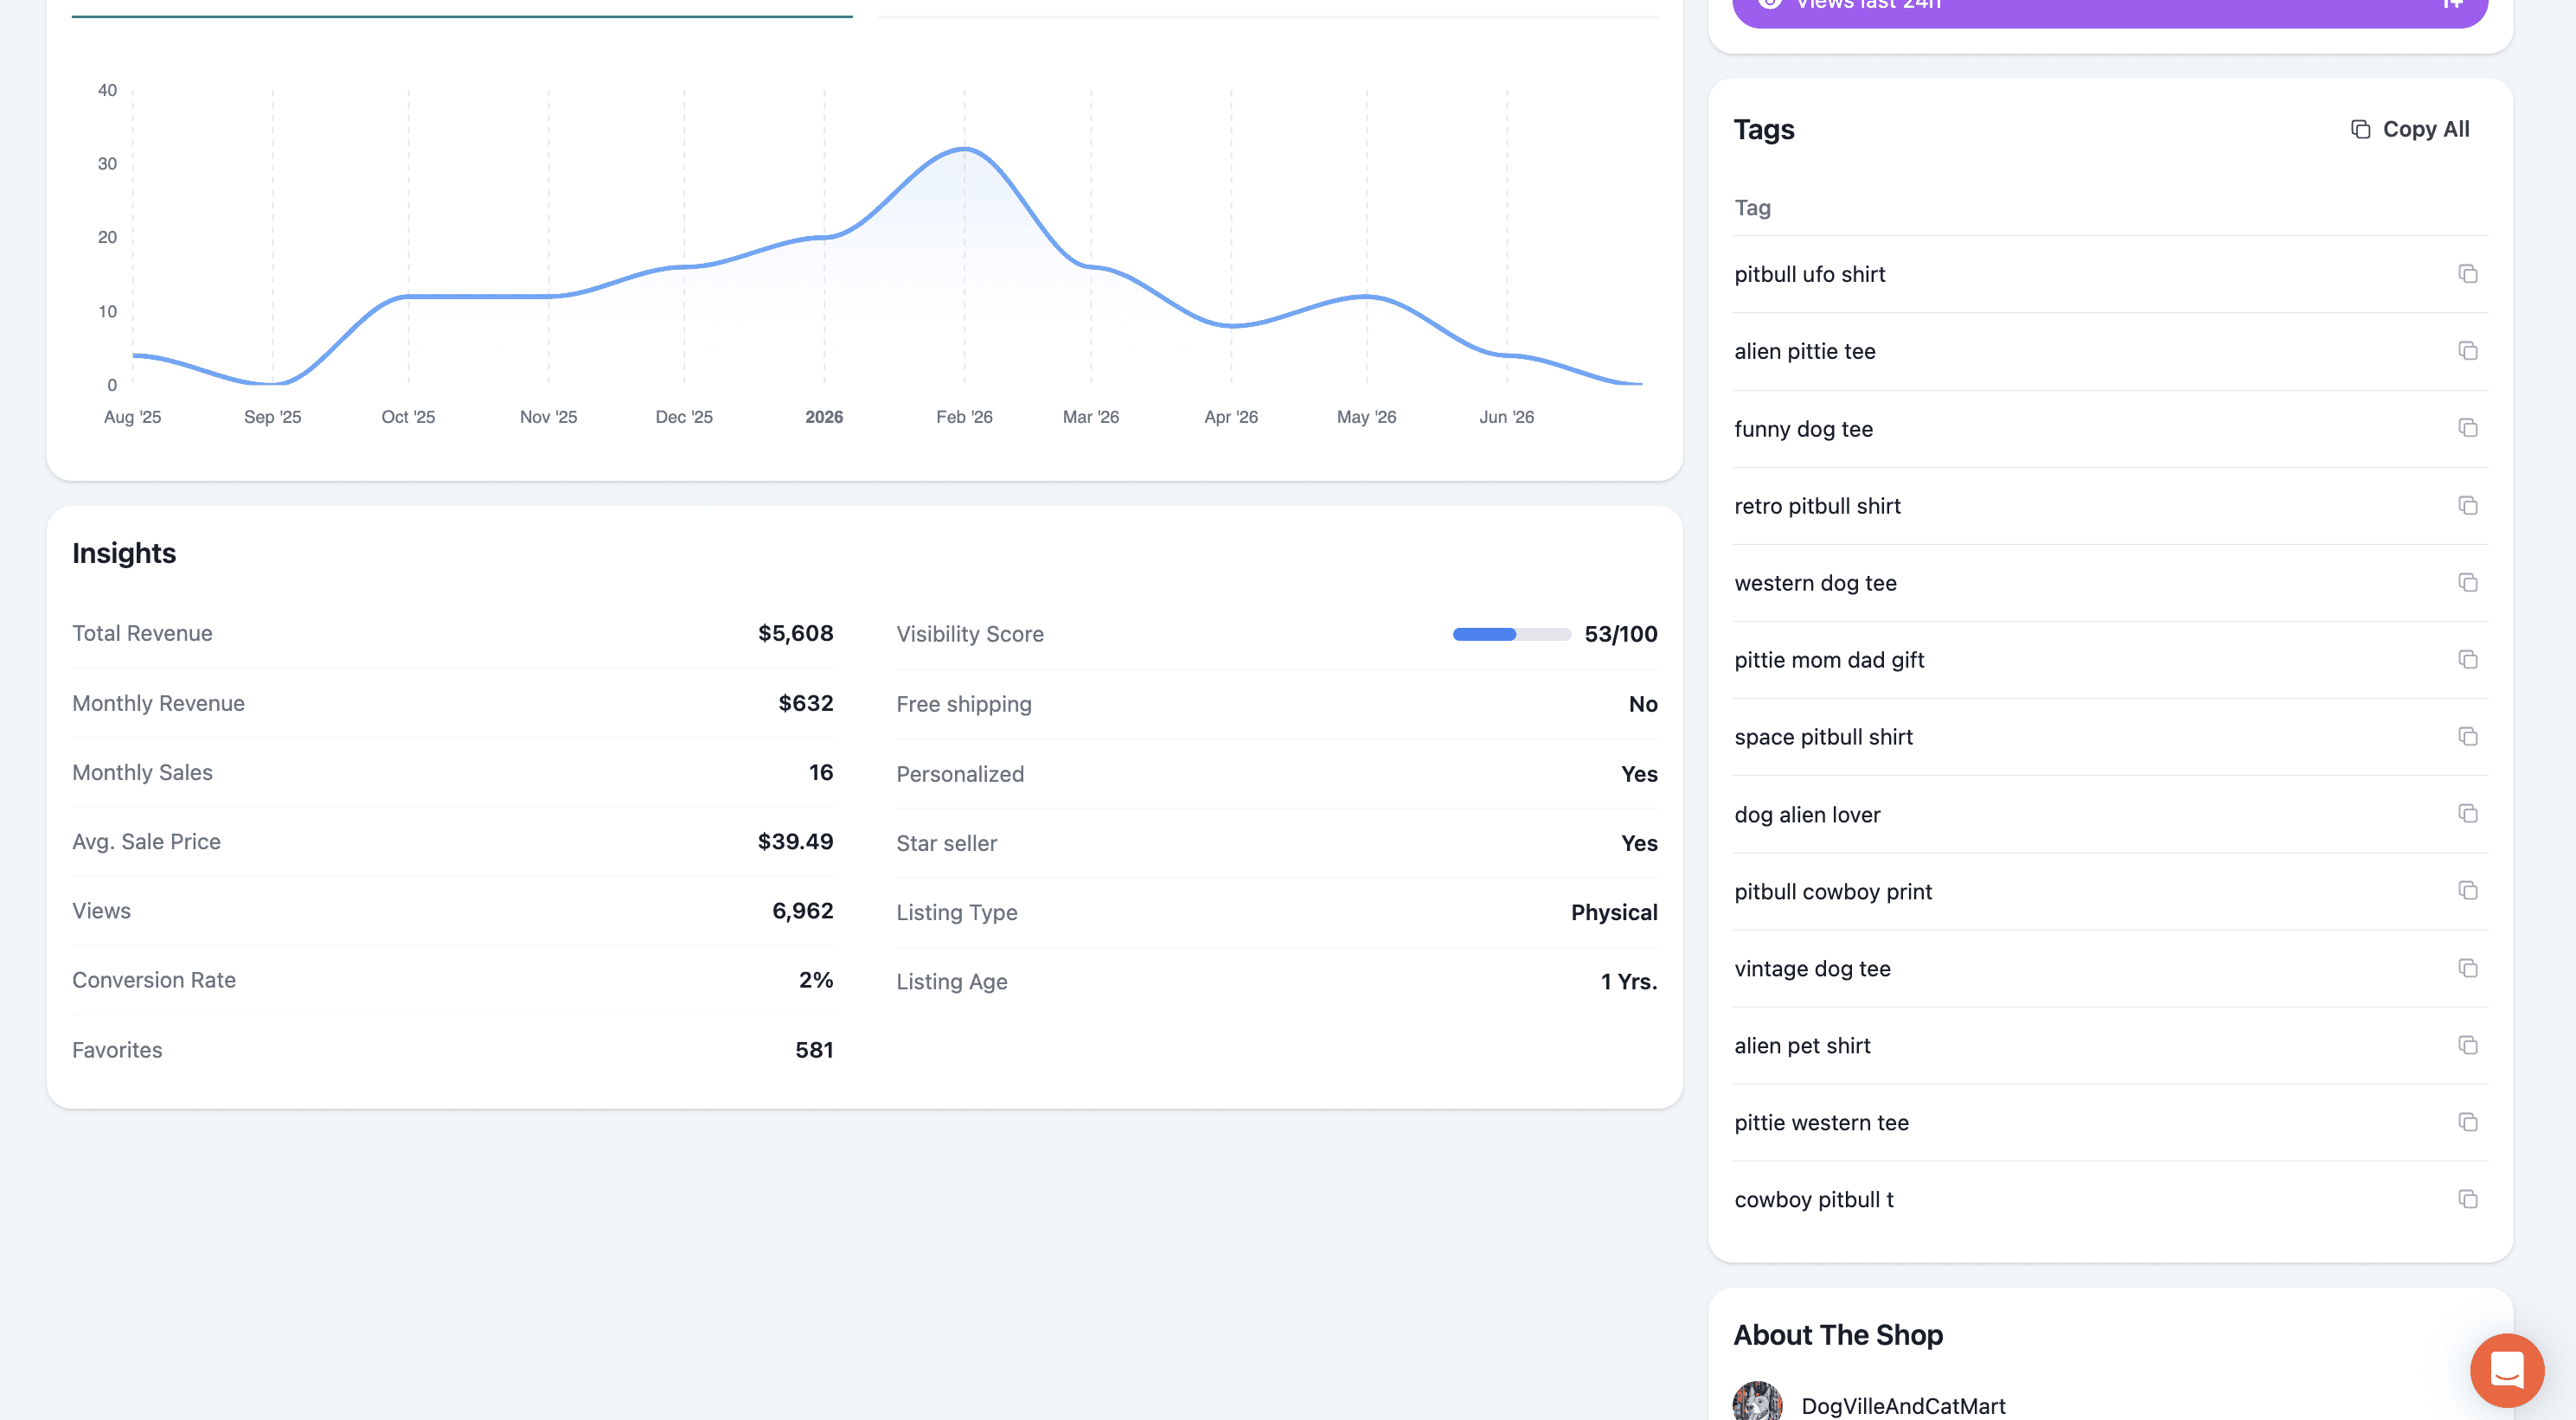
Task: Copy the 'pittie western tee' tag
Action: [x=2467, y=1122]
